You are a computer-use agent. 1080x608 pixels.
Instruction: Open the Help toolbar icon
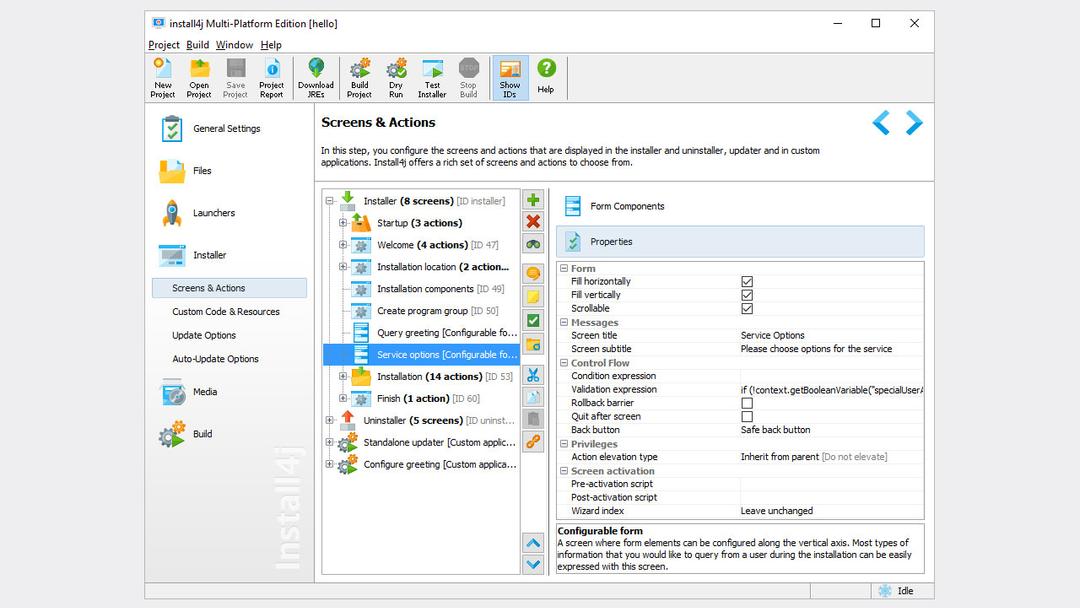546,77
